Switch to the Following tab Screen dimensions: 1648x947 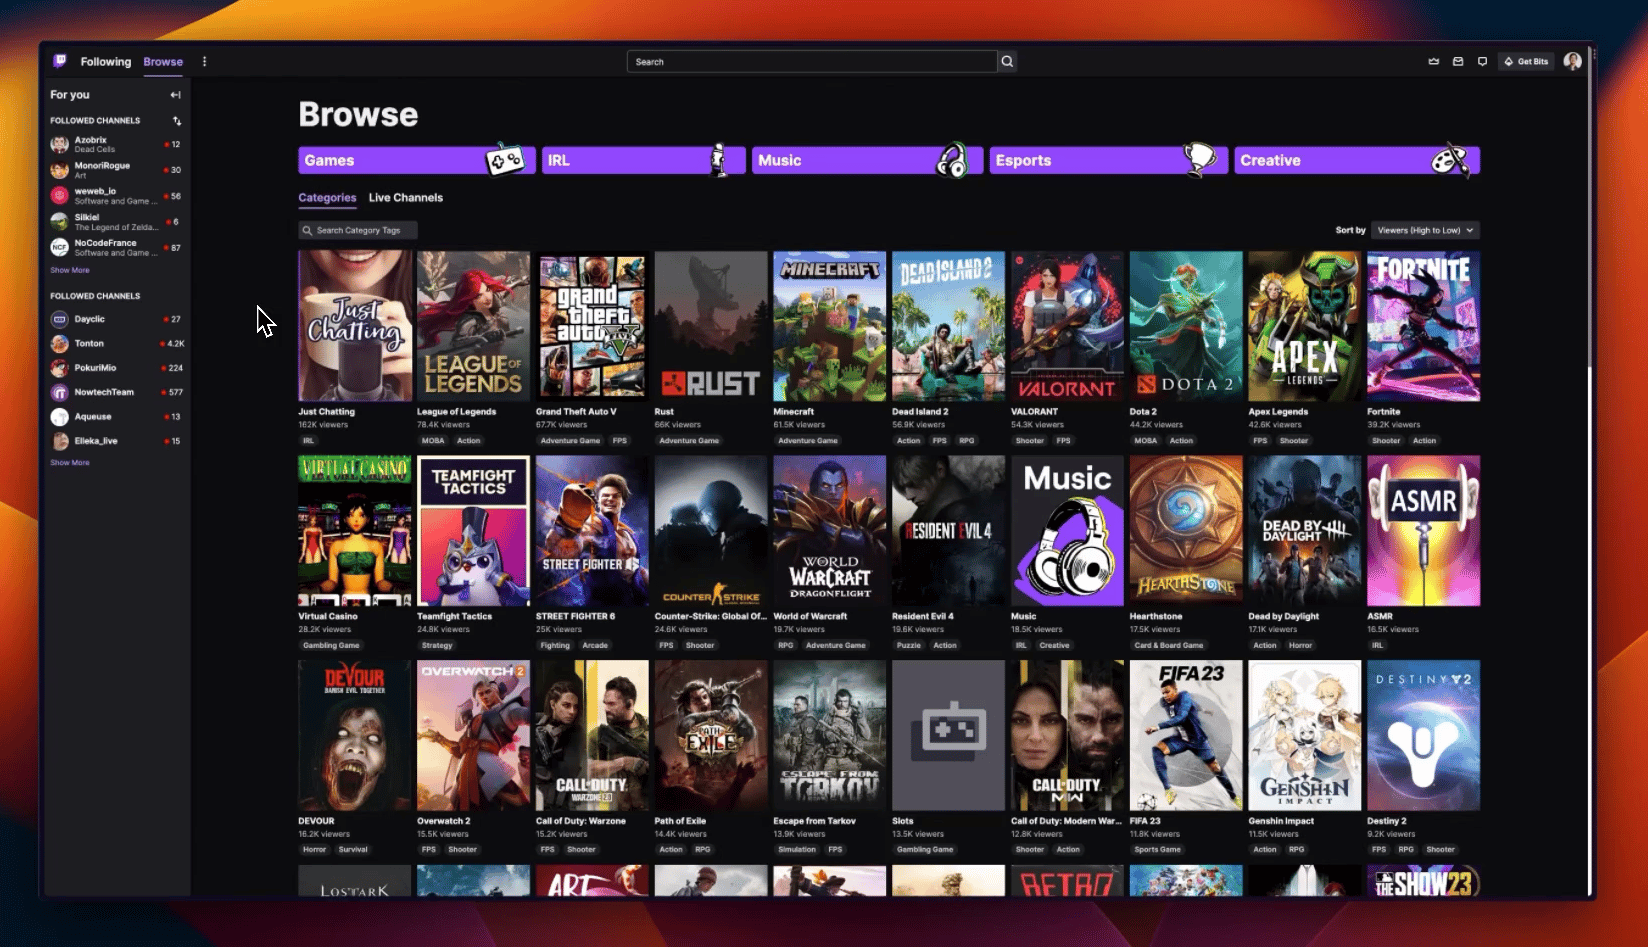[x=105, y=61]
